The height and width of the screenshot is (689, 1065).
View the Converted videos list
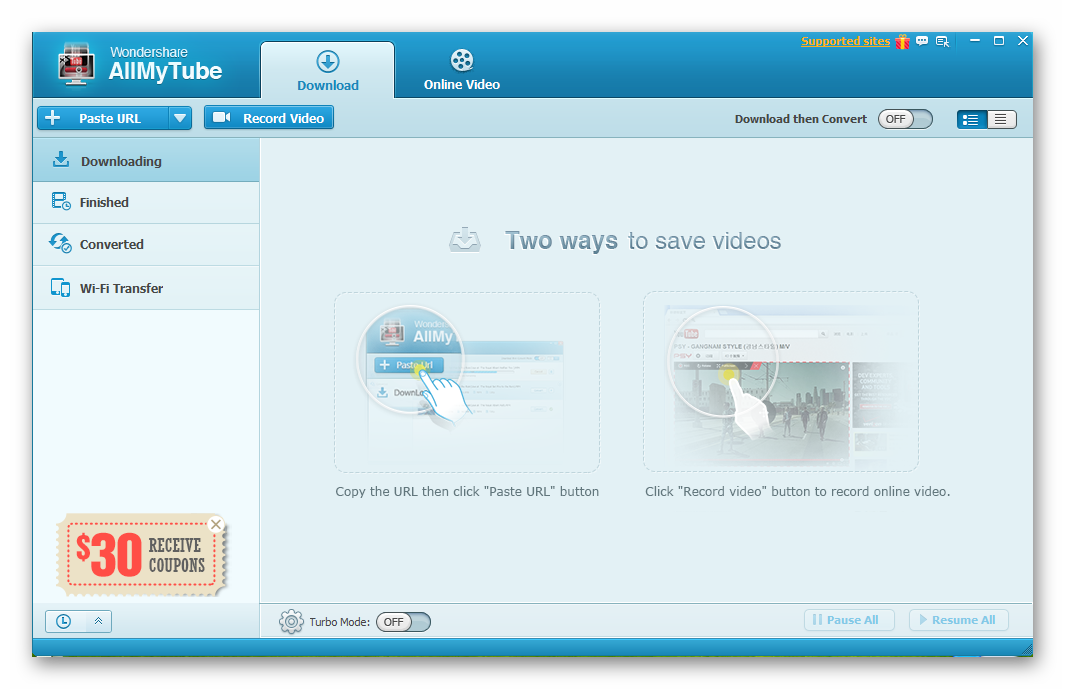coord(146,245)
